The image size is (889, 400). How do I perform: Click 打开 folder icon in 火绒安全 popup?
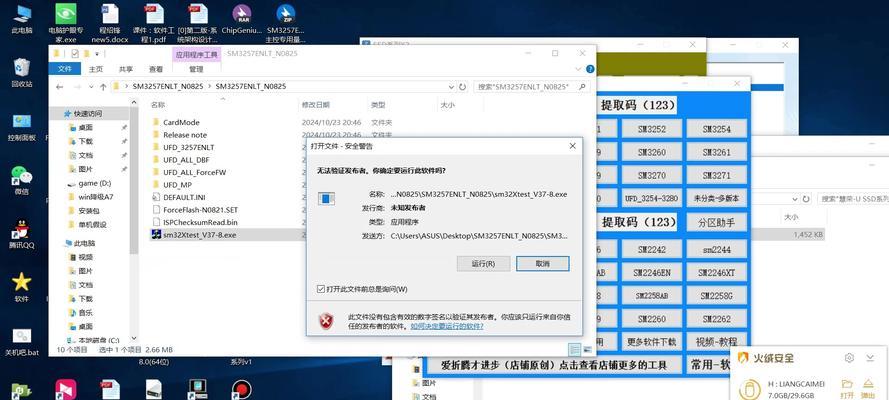point(848,388)
